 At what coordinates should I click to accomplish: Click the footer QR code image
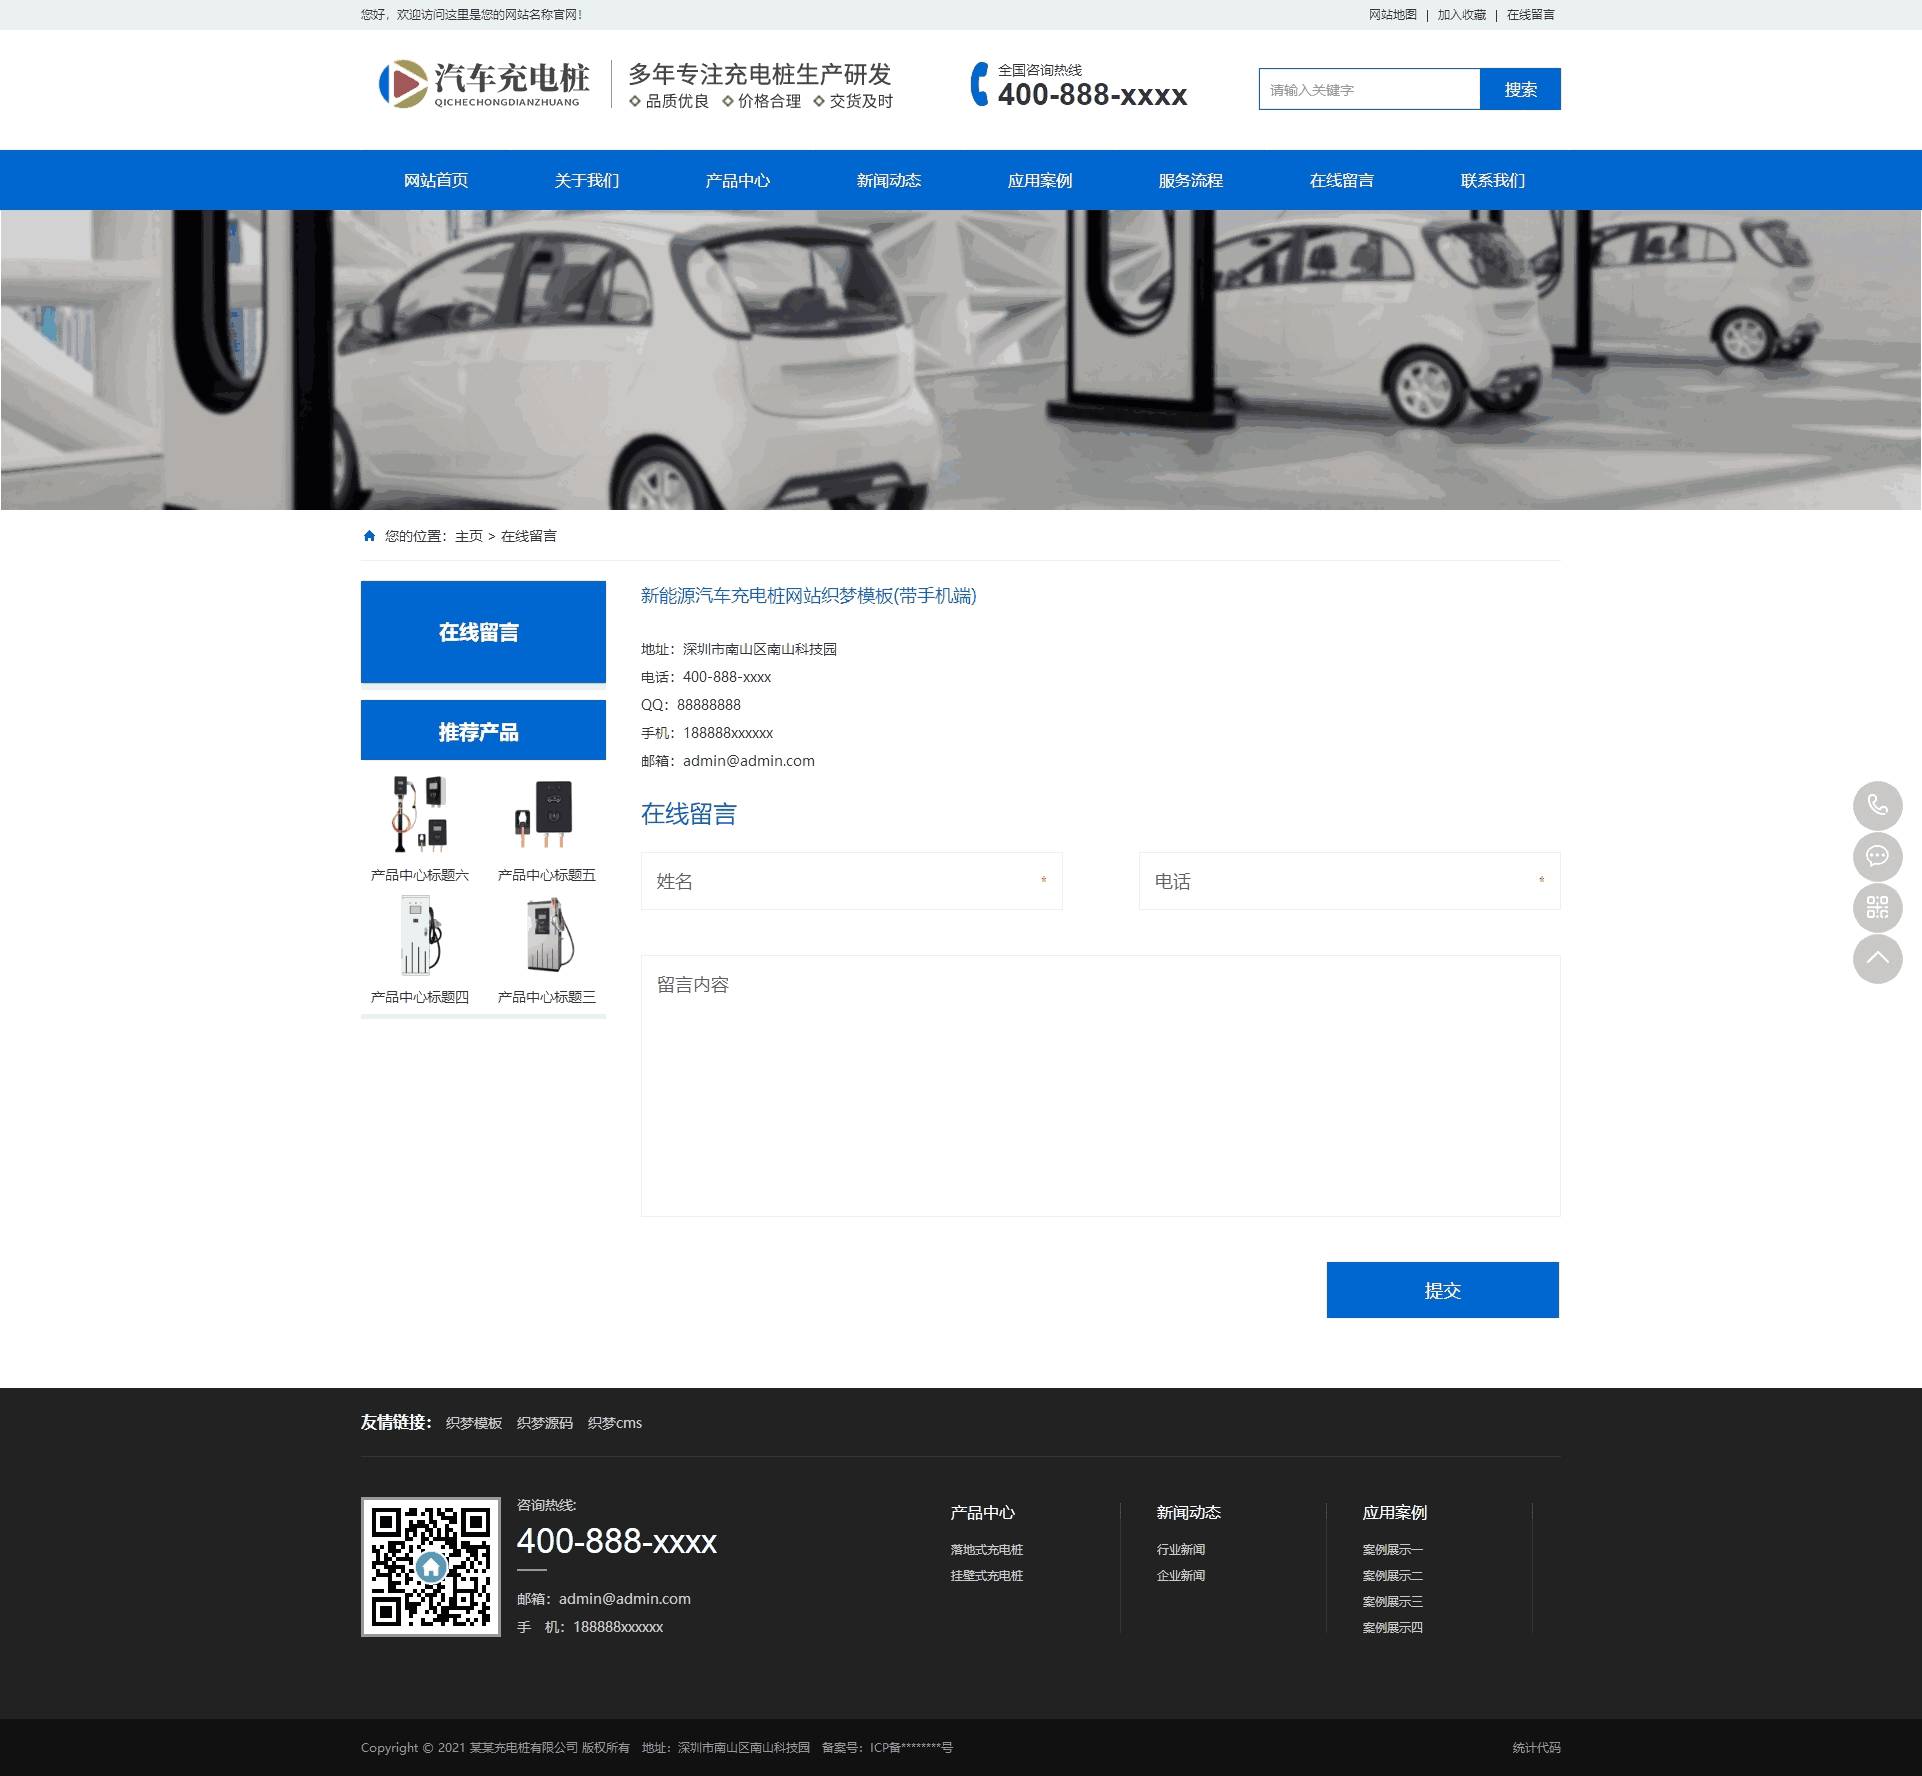[x=430, y=1566]
